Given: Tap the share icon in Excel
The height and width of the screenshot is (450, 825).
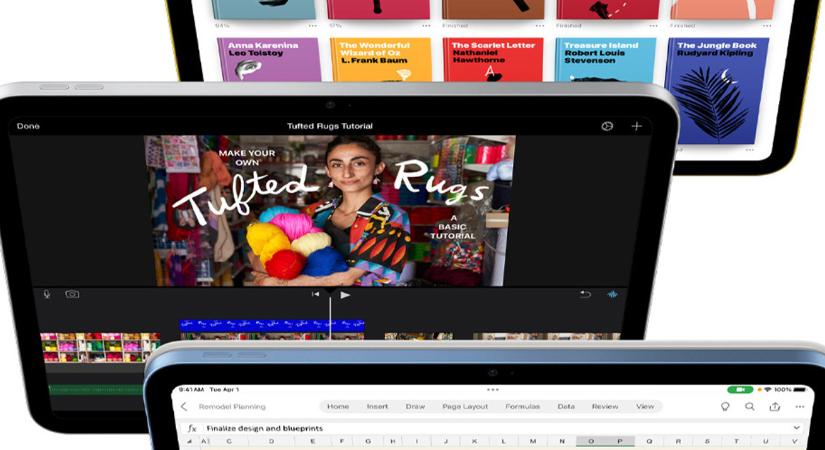Looking at the screenshot, I should [x=775, y=407].
